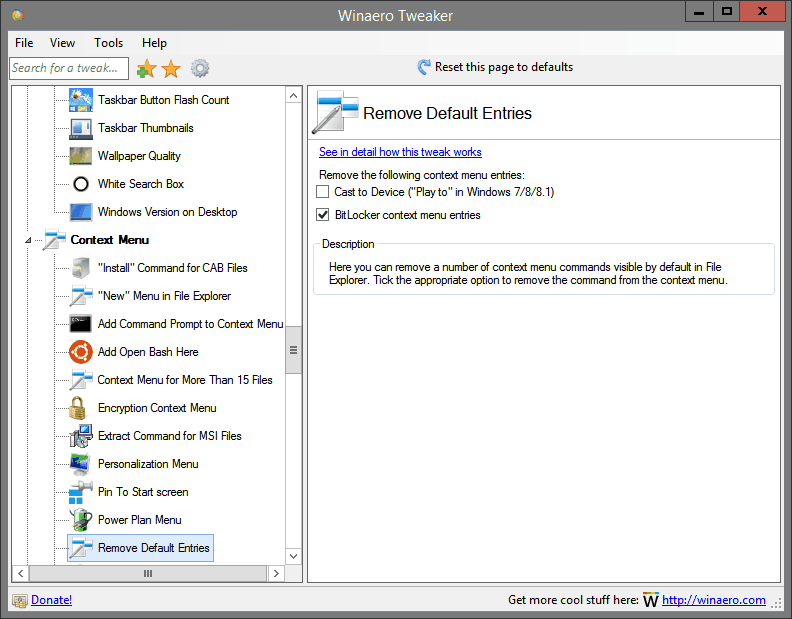Image resolution: width=792 pixels, height=619 pixels.
Task: Open See in detail how this tweak works
Action: tap(400, 152)
